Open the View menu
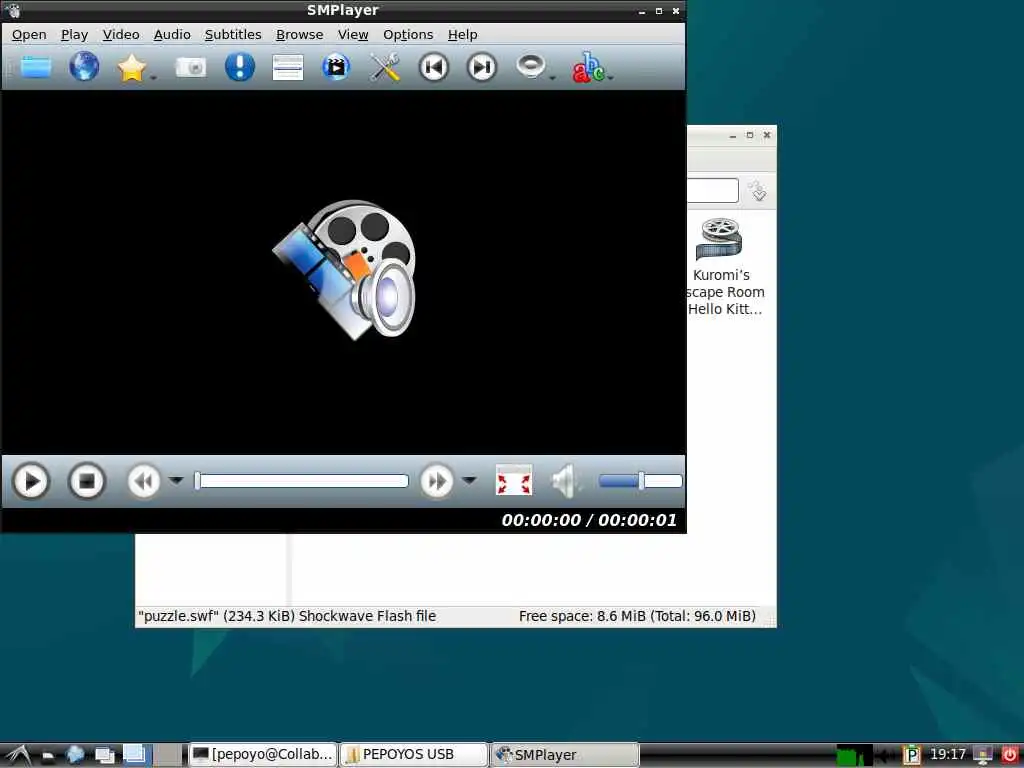 click(353, 35)
